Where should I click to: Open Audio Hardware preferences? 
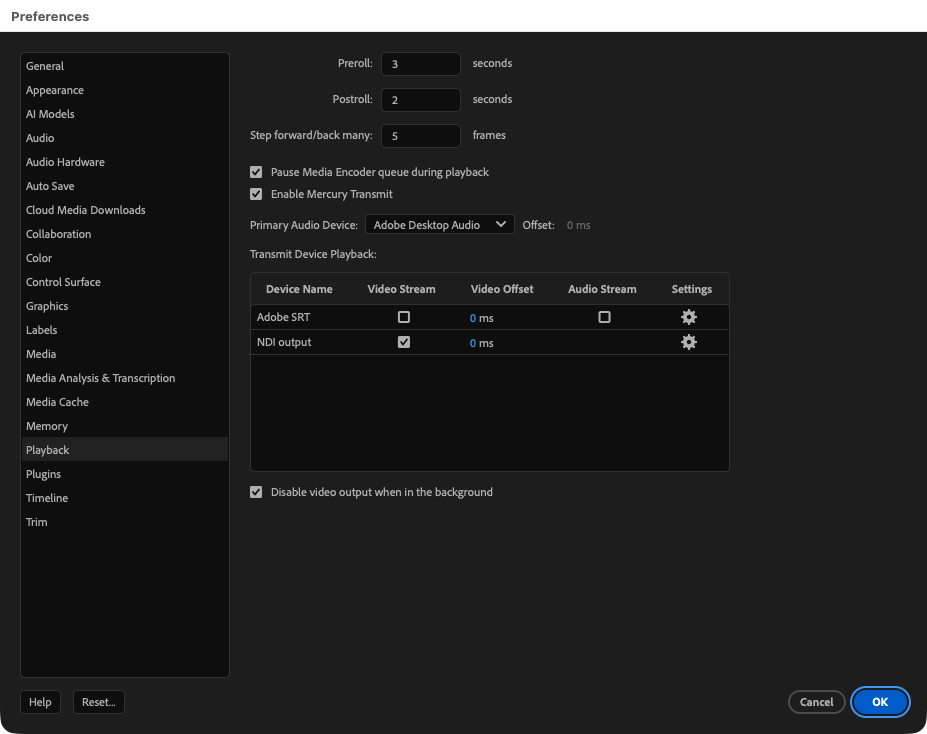tap(125, 162)
